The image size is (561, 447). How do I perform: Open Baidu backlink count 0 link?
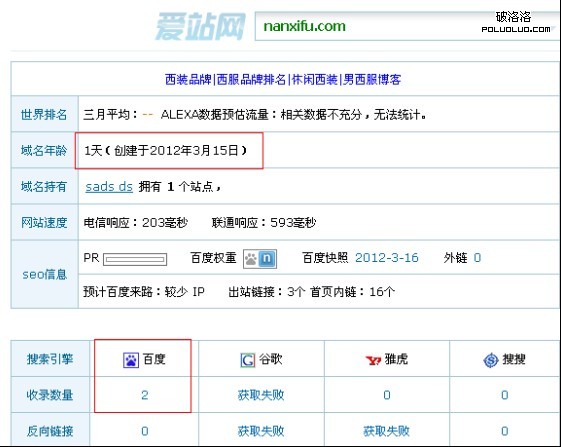(145, 431)
